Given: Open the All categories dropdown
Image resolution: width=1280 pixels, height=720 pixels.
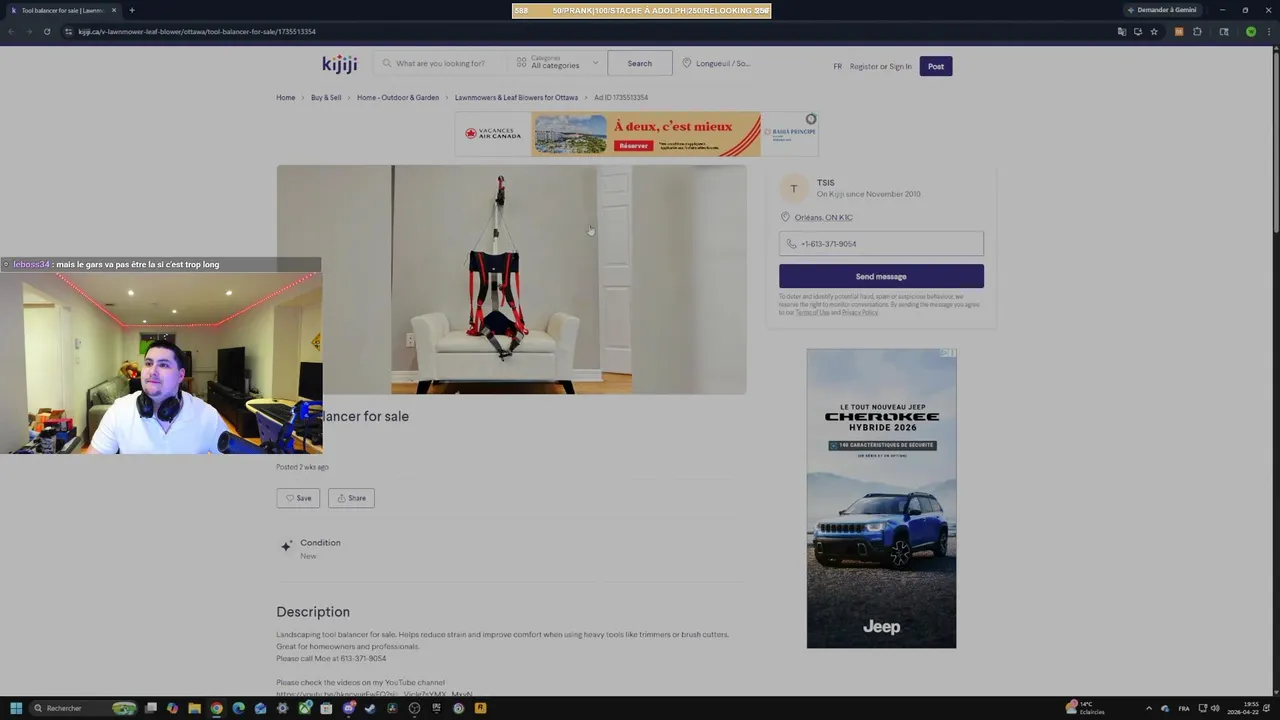Looking at the screenshot, I should click(557, 63).
